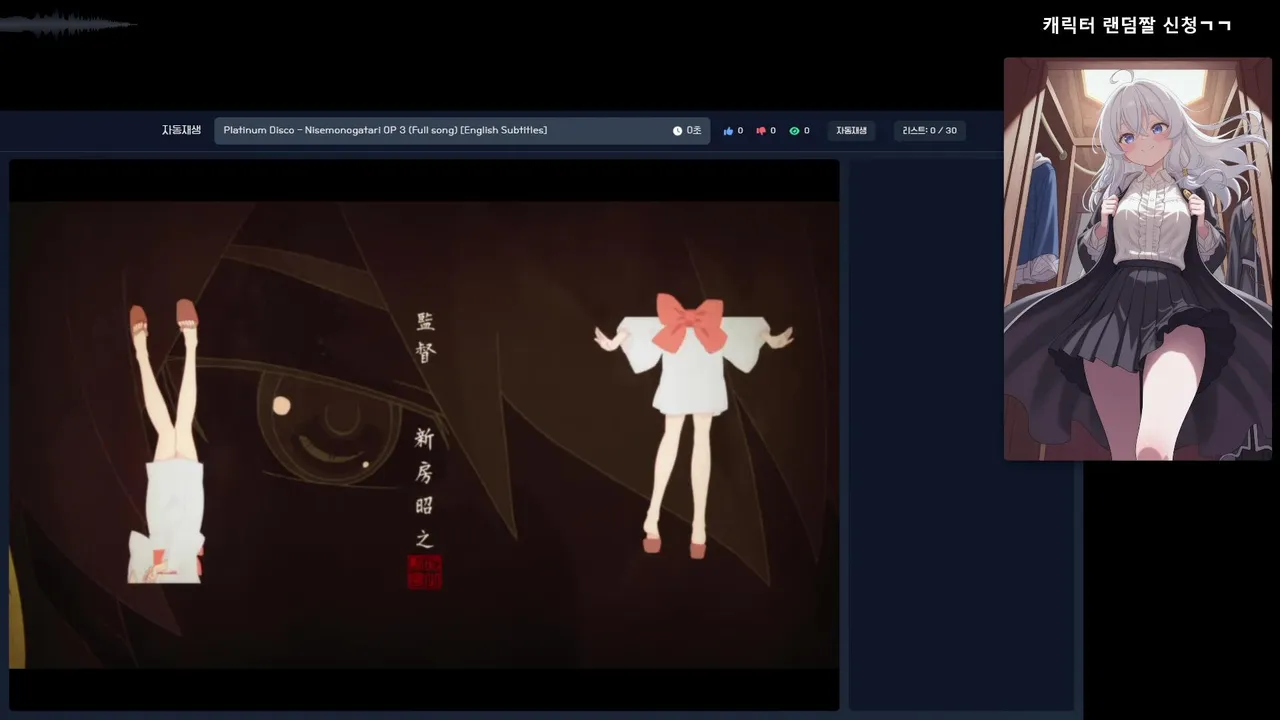Click the white-haired anime girl image
This screenshot has height=720, width=1280.
(1137, 259)
